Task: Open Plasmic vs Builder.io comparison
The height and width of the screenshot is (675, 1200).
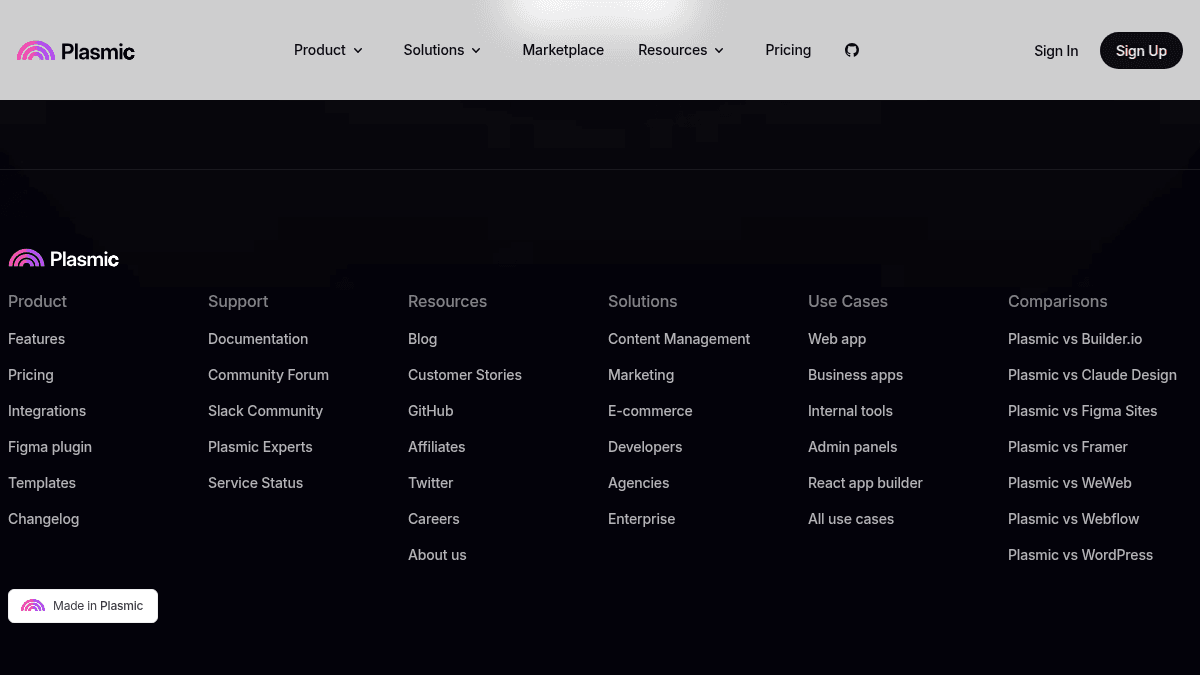Action: 1075,339
